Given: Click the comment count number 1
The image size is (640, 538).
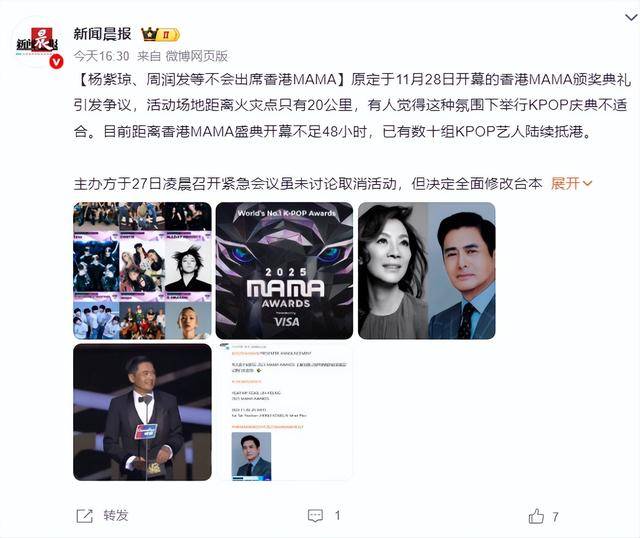Looking at the screenshot, I should (x=338, y=516).
